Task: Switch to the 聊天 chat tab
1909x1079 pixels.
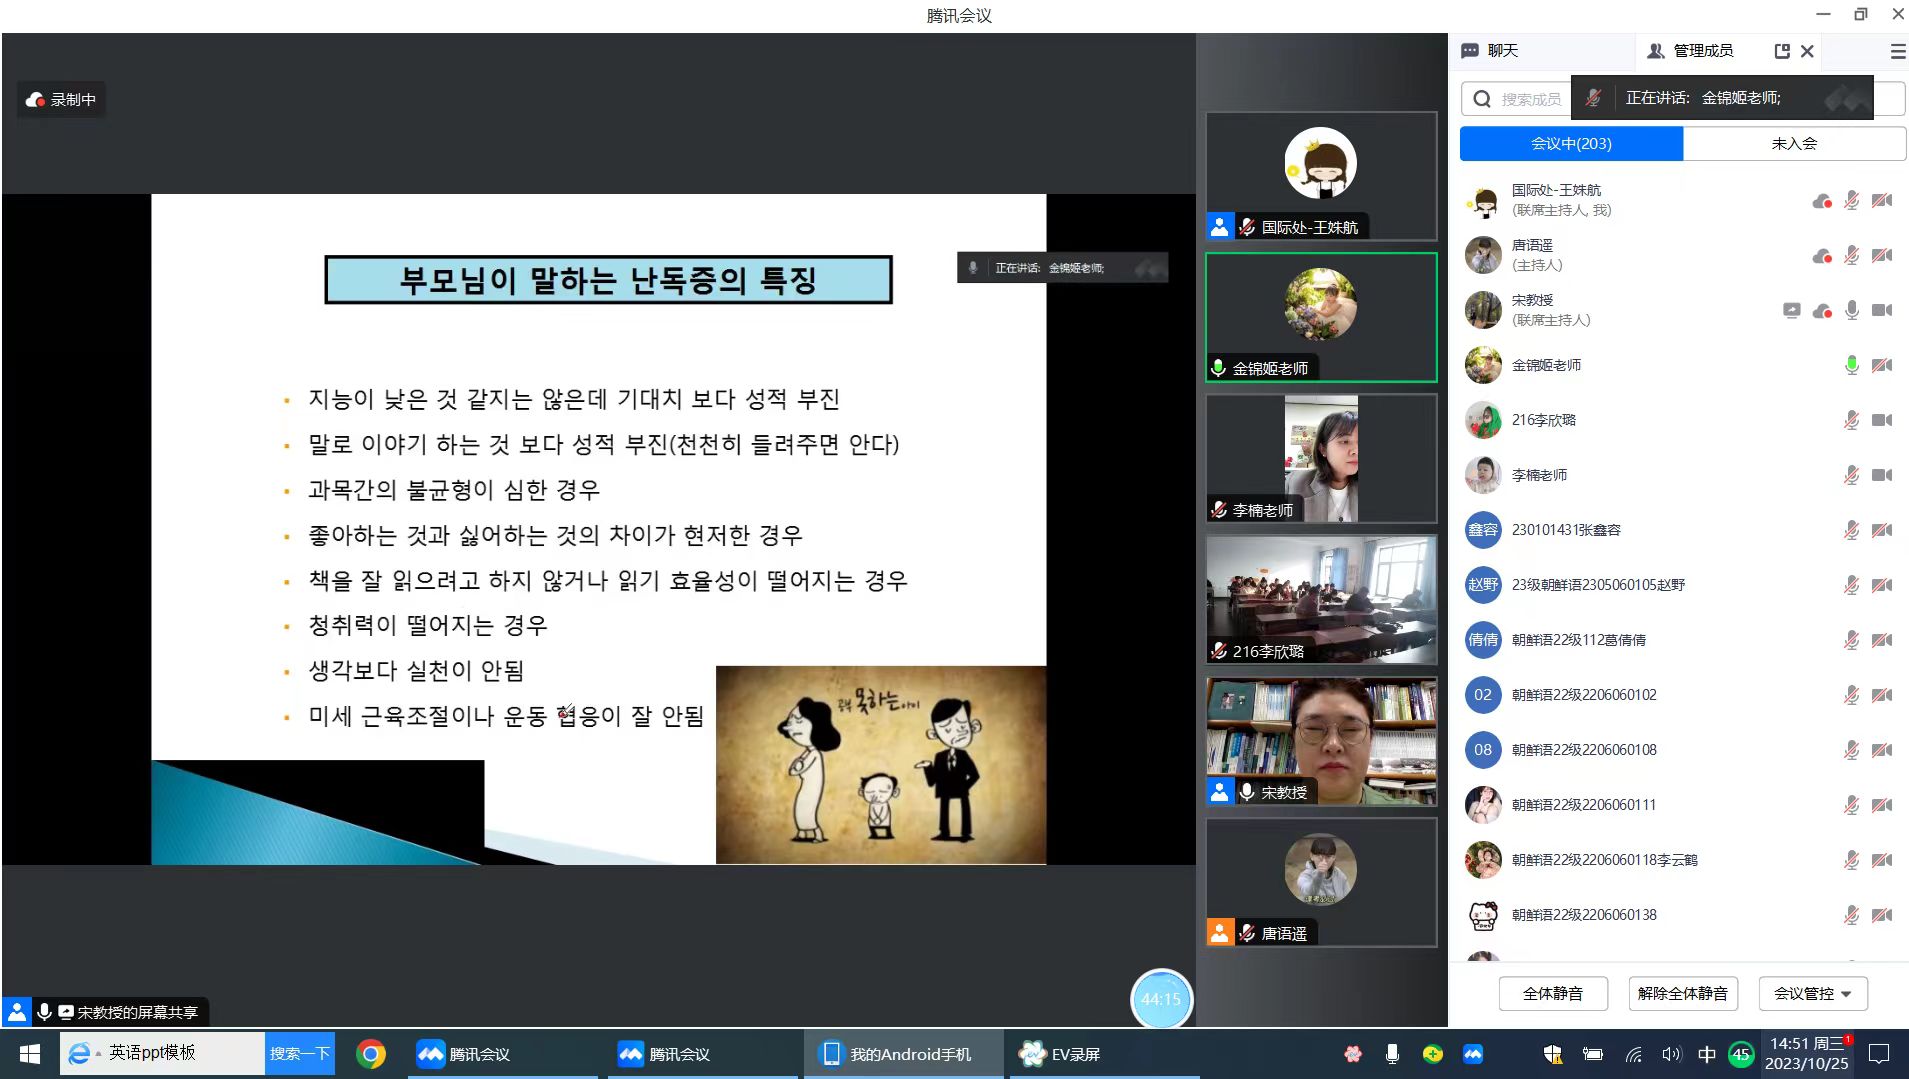Action: (x=1490, y=51)
